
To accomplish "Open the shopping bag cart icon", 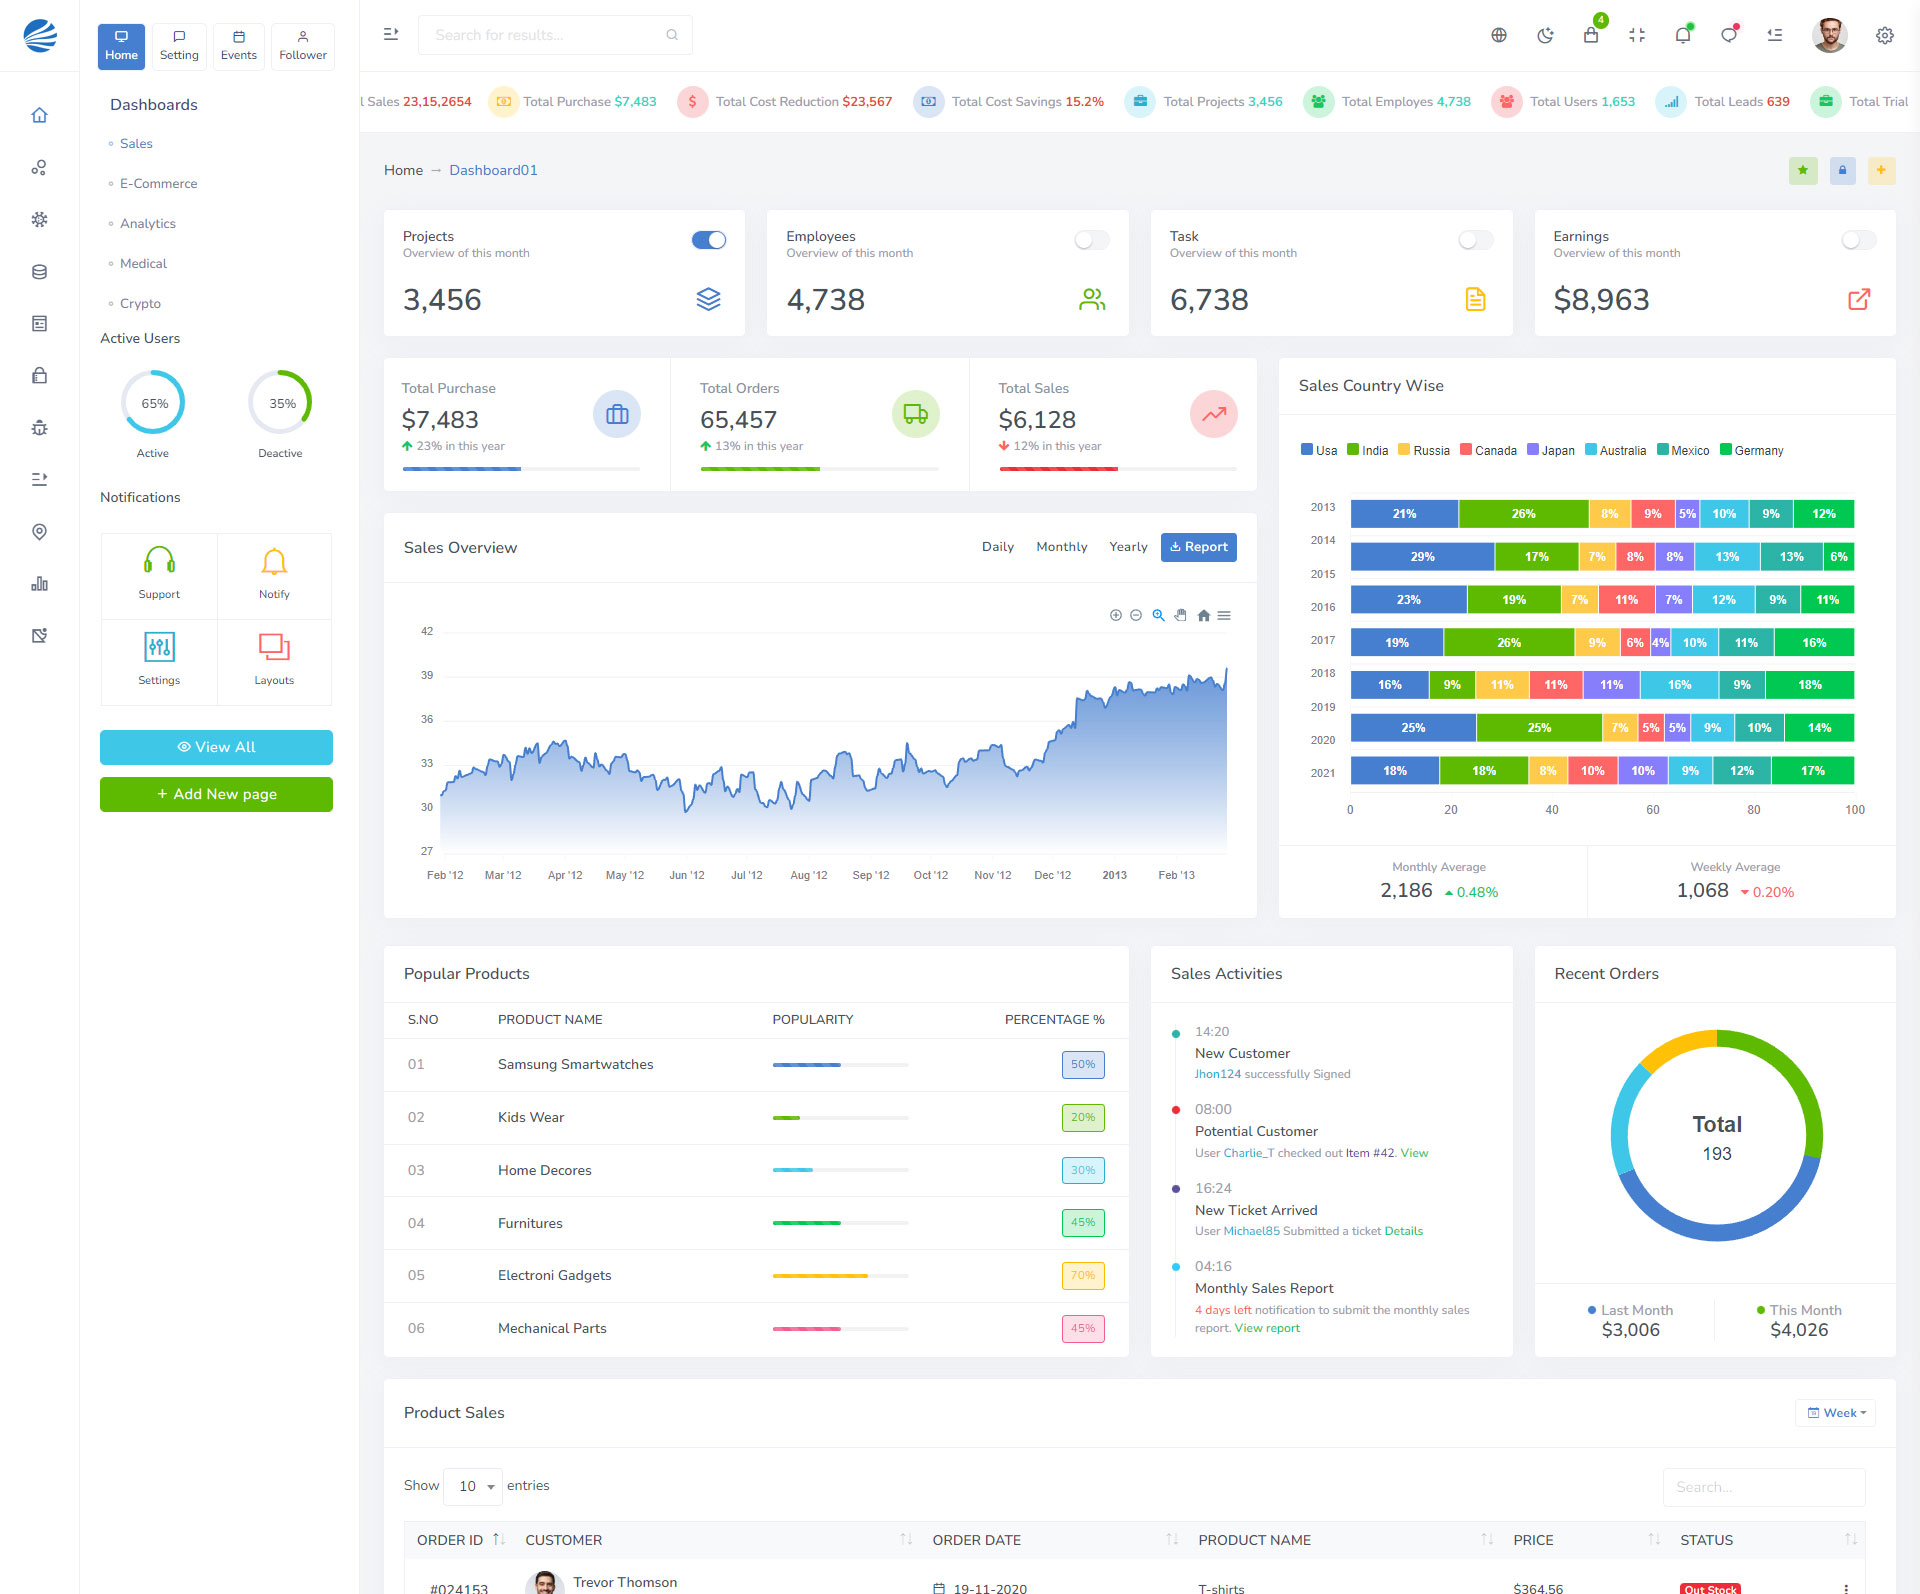I will 1591,36.
